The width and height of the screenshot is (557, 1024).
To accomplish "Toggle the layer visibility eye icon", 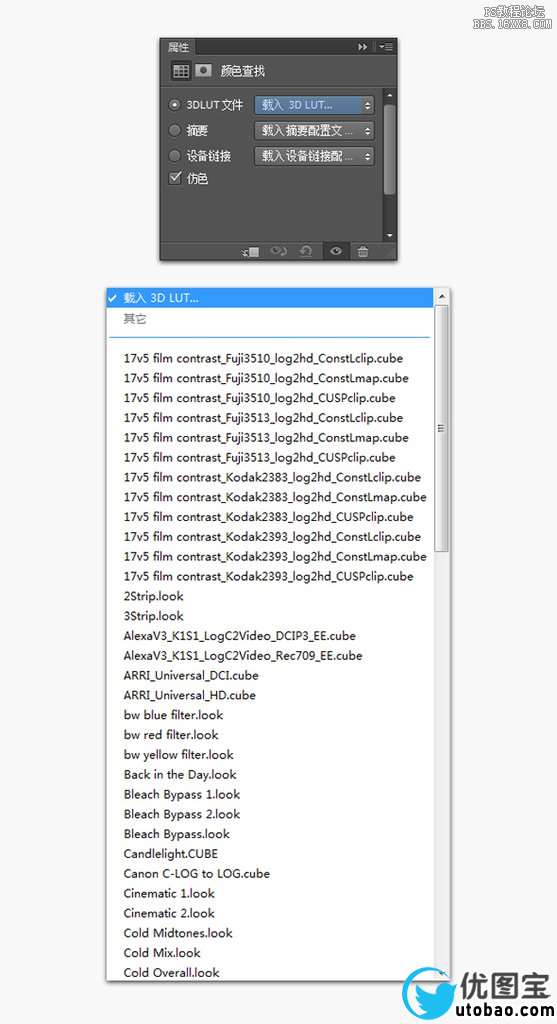I will tap(336, 251).
